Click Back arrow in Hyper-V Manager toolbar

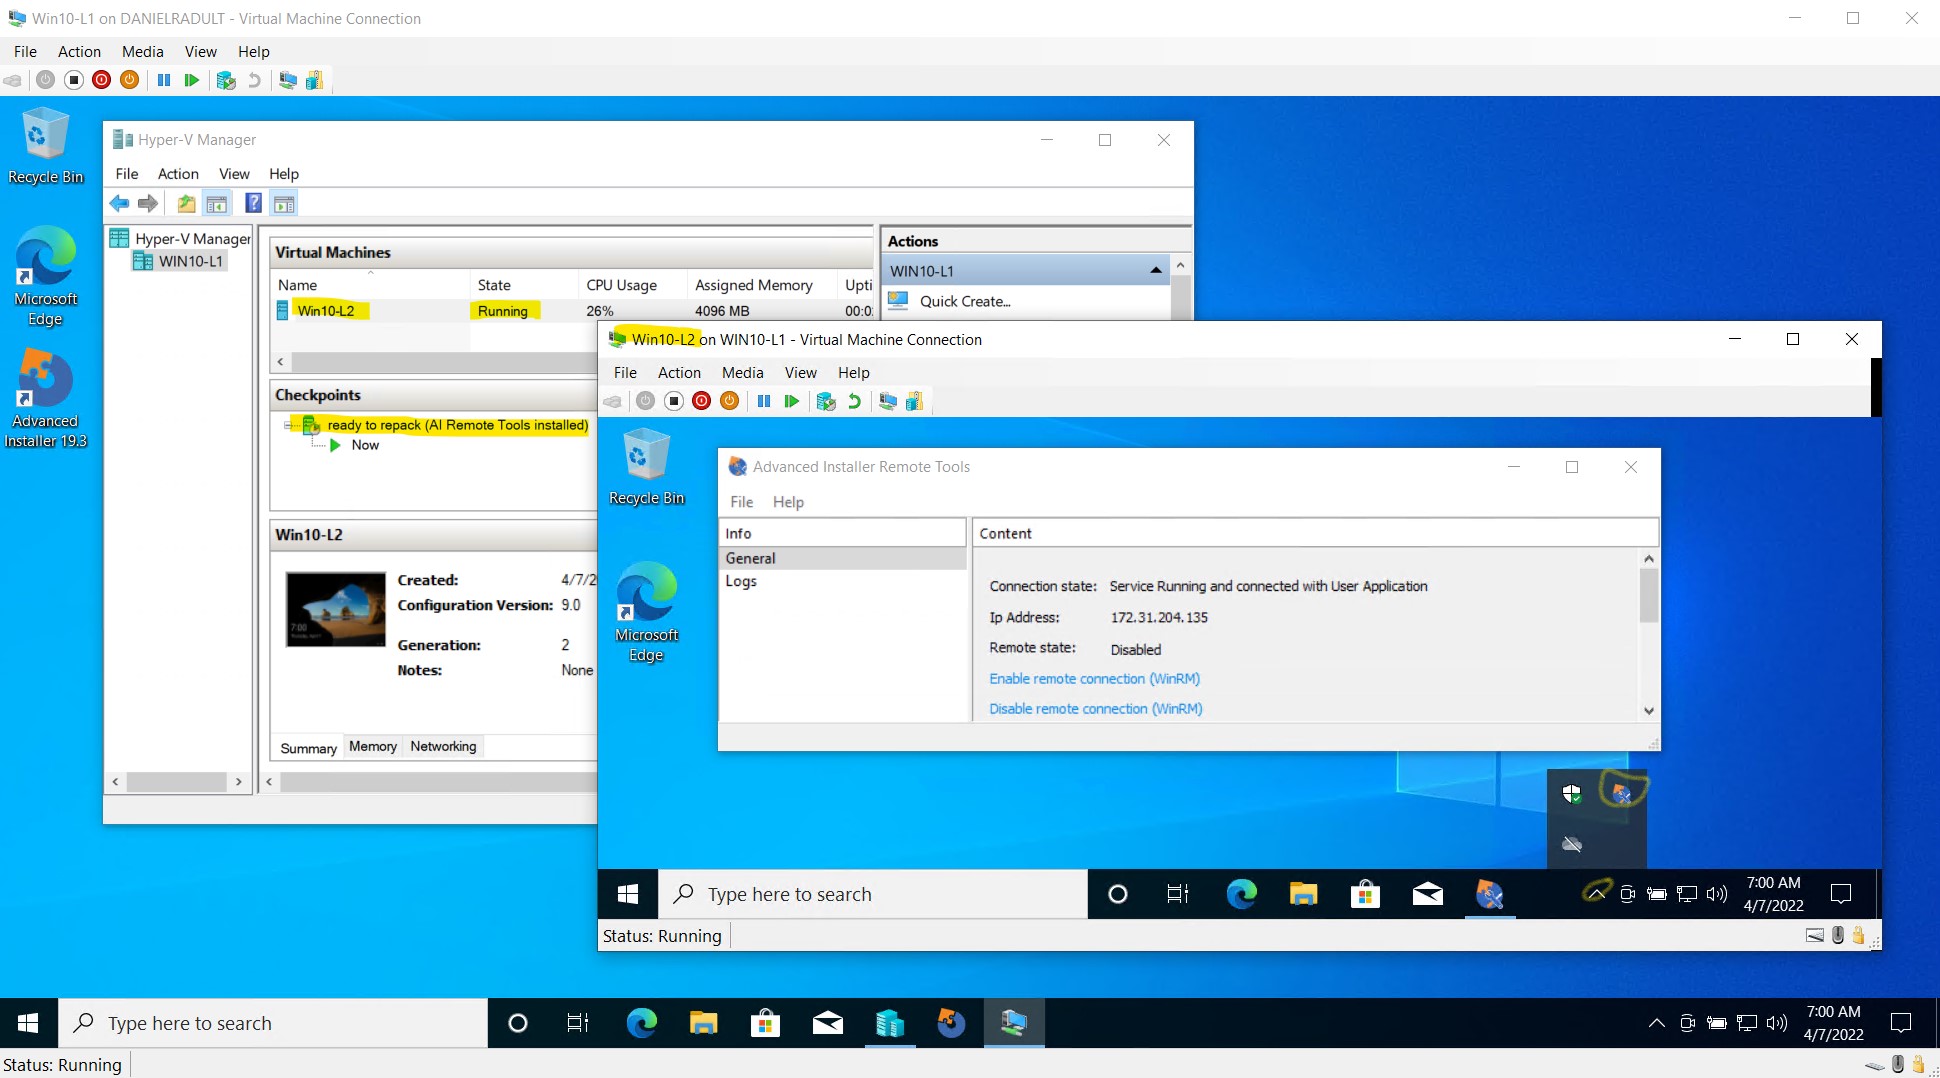point(119,204)
